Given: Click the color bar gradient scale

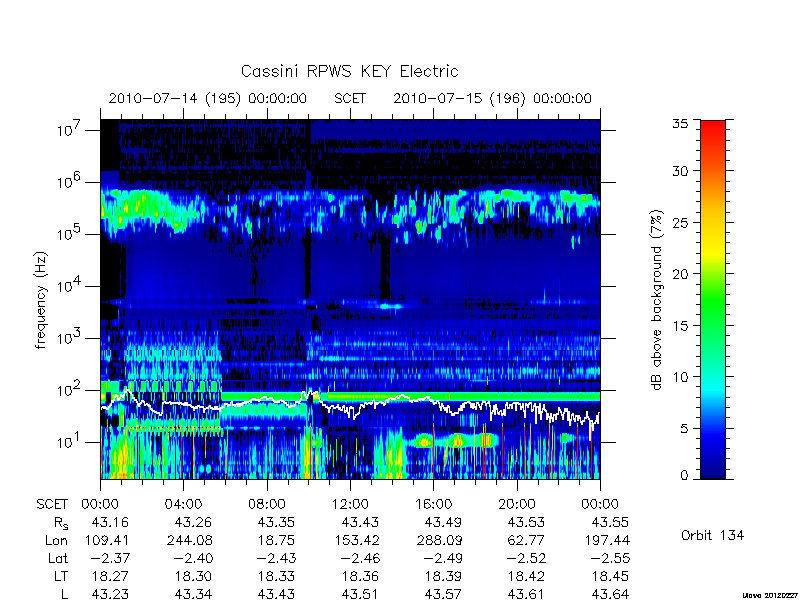Looking at the screenshot, I should pyautogui.click(x=713, y=299).
